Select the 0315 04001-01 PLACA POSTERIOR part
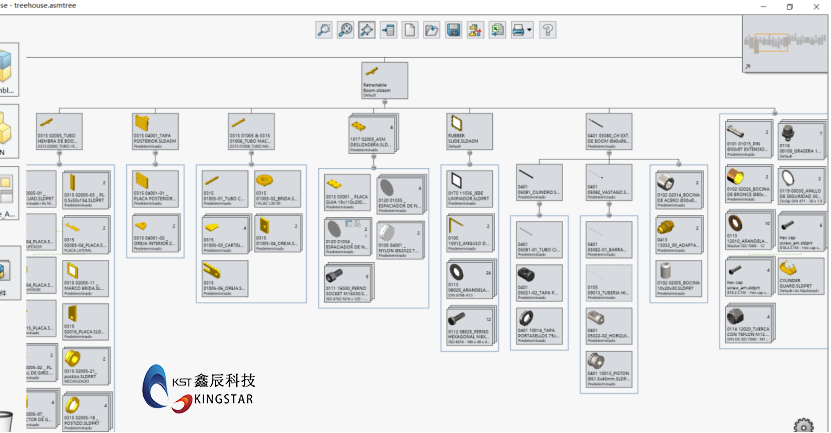 (155, 189)
